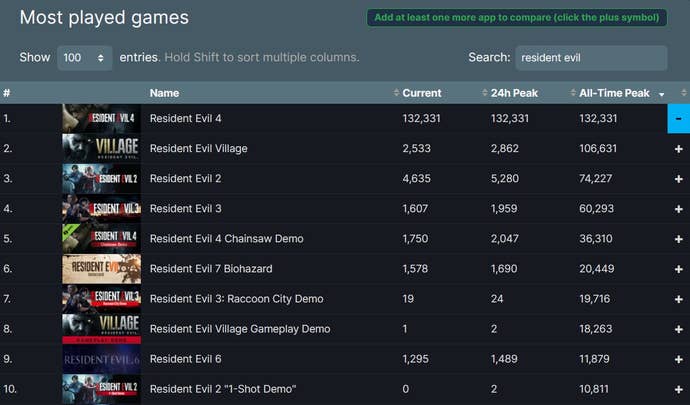Select the all-time peak value 10,811
This screenshot has width=690, height=405.
pyautogui.click(x=594, y=389)
